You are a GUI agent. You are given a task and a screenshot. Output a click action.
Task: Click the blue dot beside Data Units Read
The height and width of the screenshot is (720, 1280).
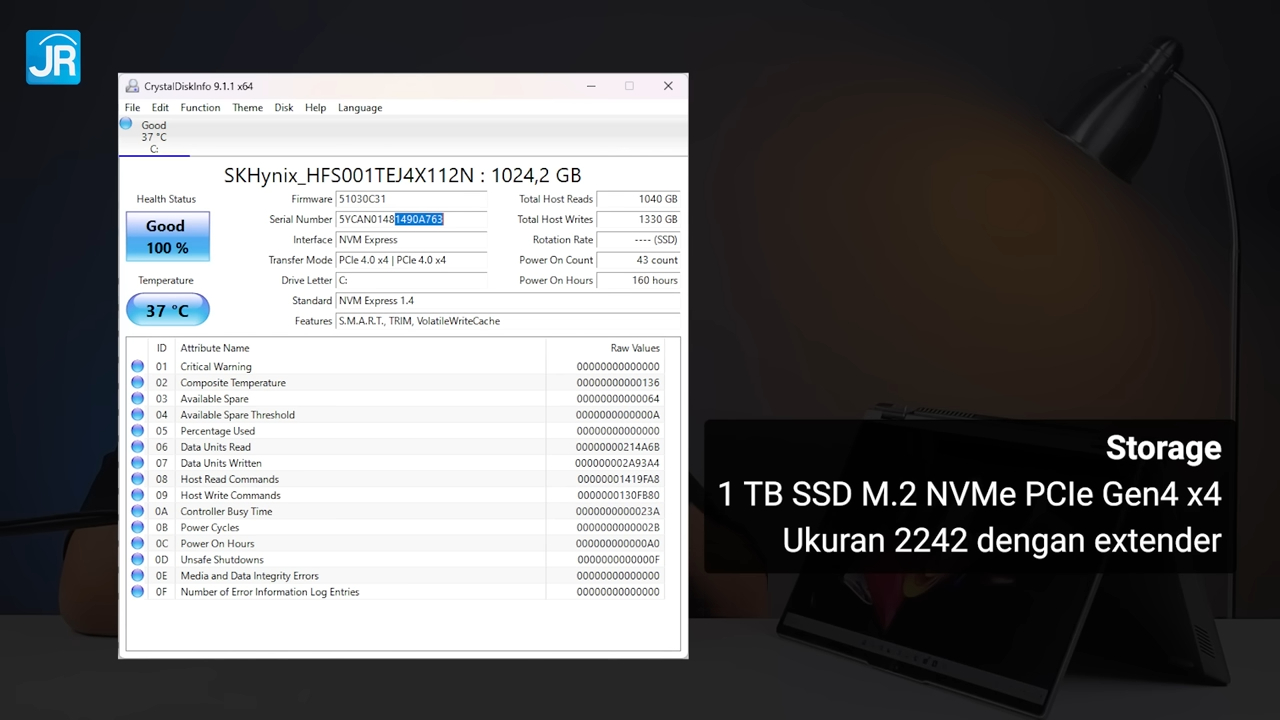coord(137,447)
